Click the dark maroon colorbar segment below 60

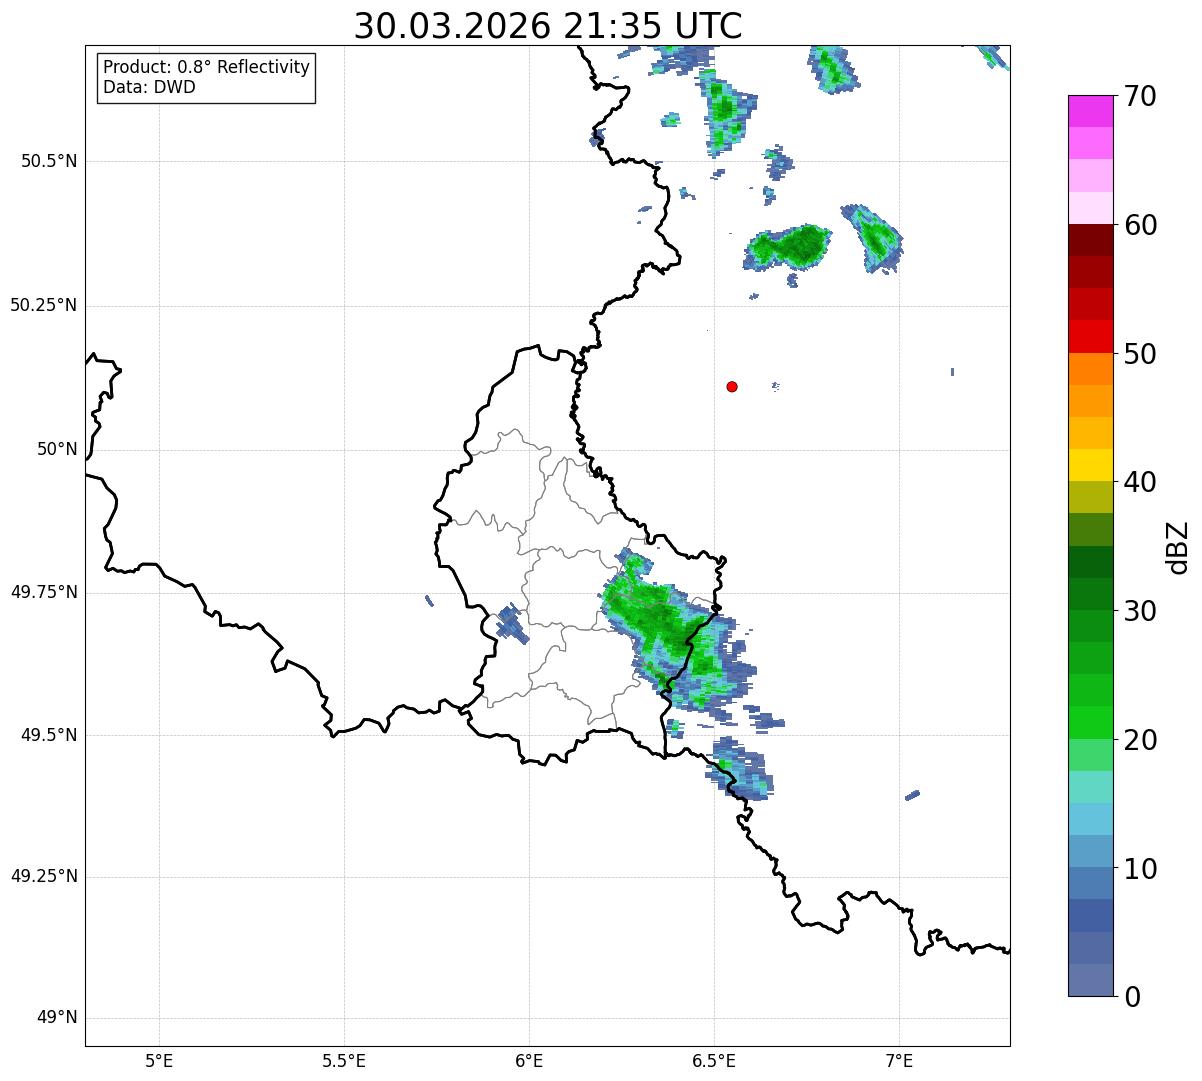coord(1091,241)
